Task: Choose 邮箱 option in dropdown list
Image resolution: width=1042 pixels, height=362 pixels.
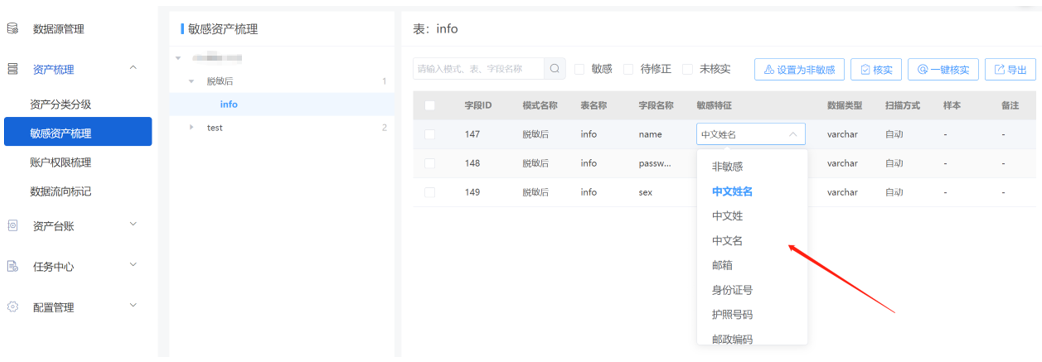Action: [x=722, y=265]
